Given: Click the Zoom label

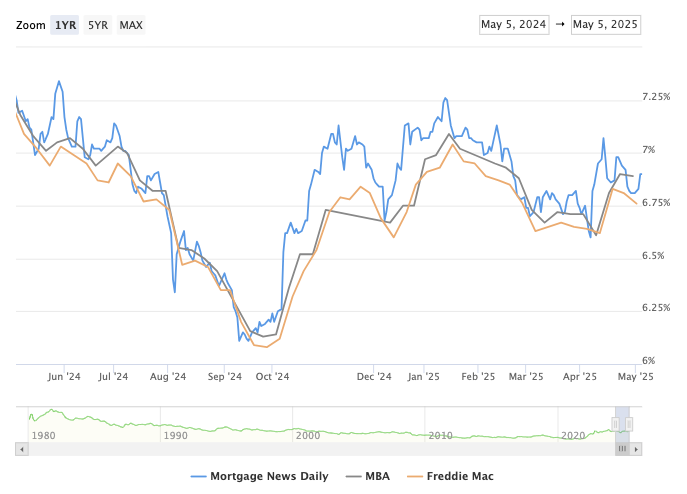Looking at the screenshot, I should point(31,25).
